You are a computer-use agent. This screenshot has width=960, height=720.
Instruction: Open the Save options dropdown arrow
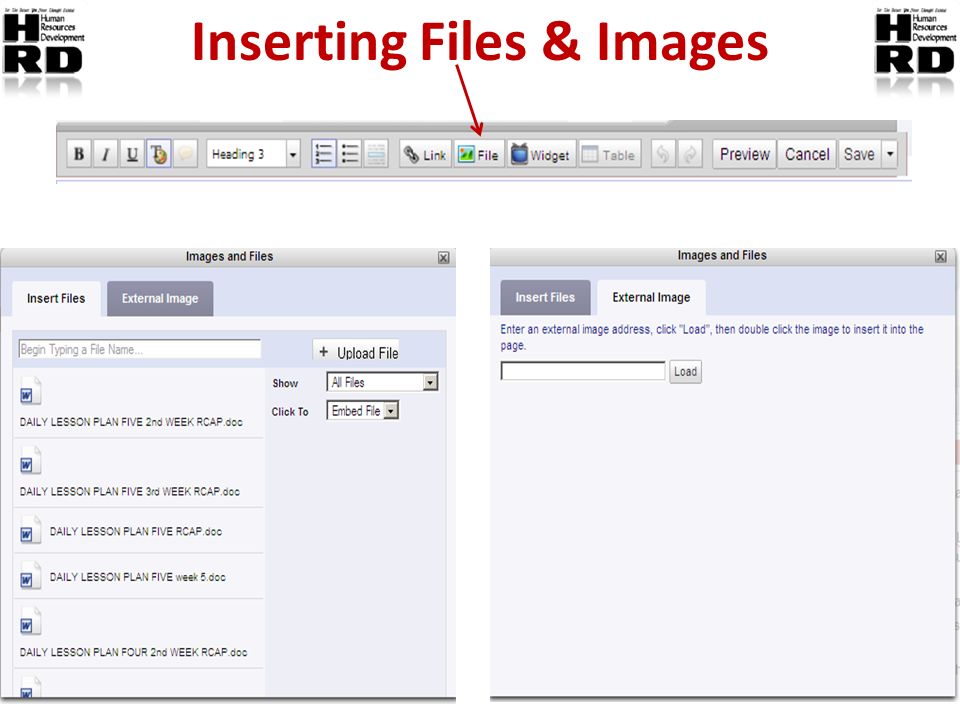pyautogui.click(x=890, y=154)
